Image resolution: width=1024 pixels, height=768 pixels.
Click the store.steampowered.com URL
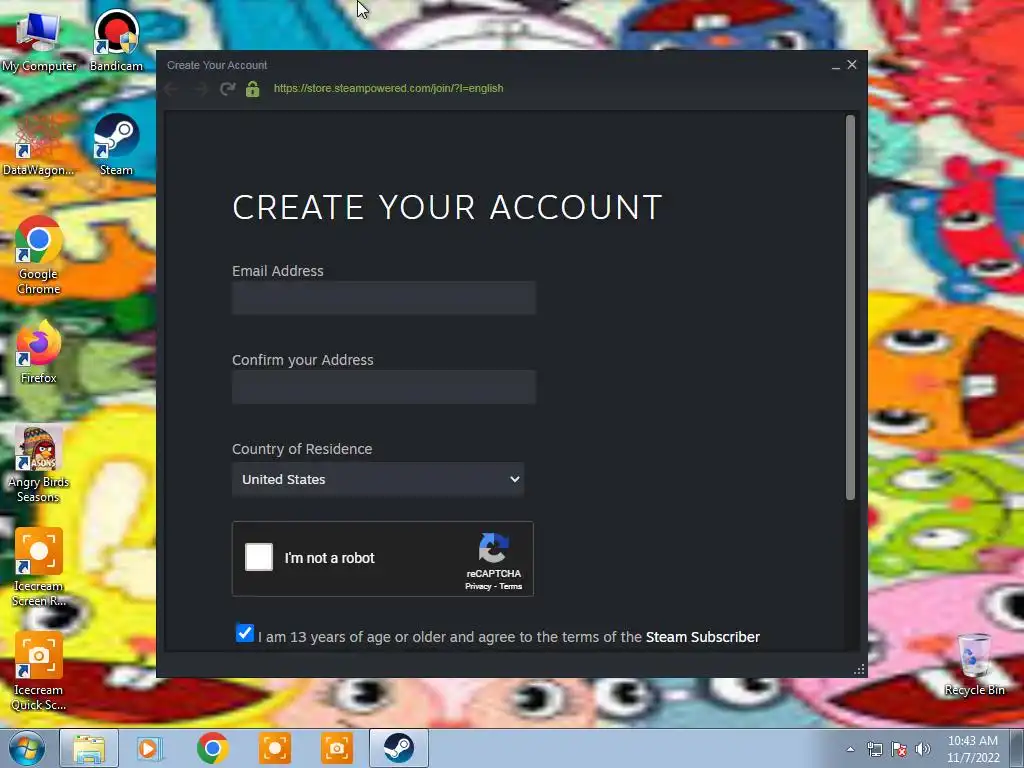coord(389,88)
